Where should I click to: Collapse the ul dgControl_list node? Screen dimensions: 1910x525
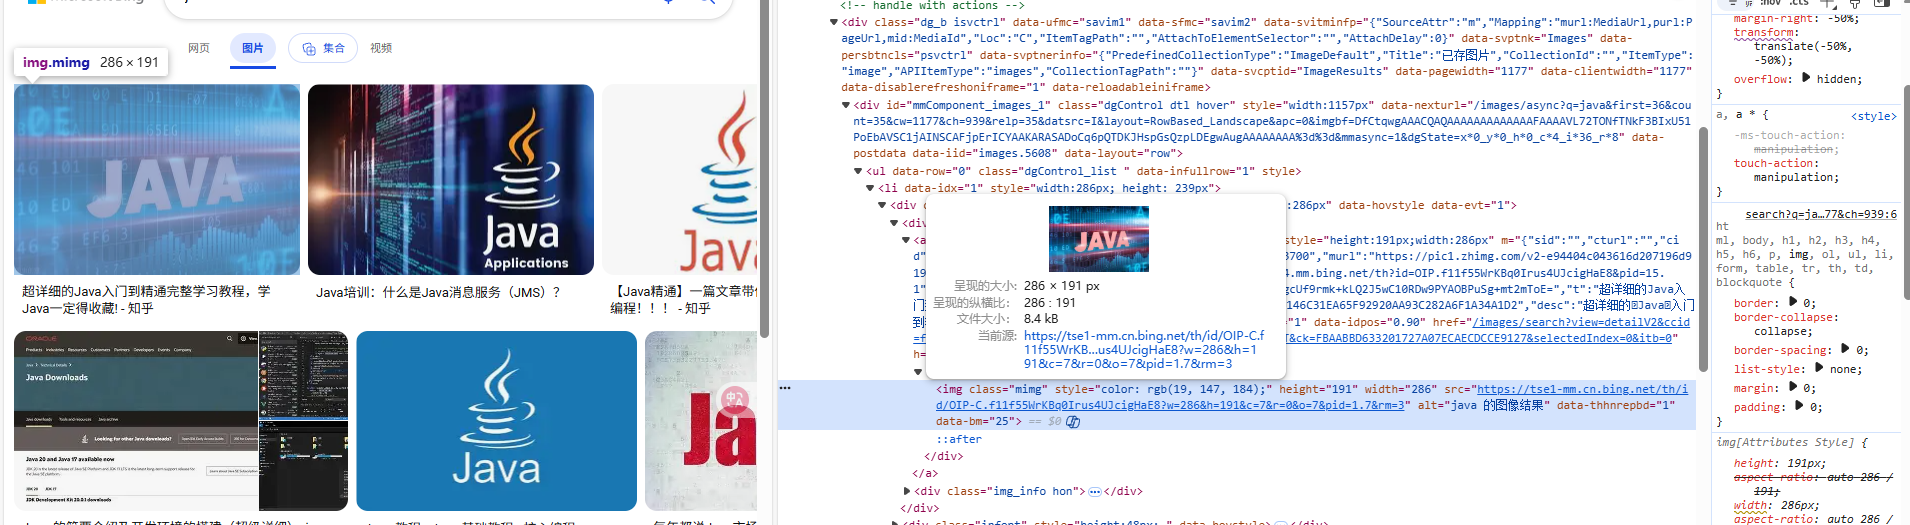tap(858, 171)
